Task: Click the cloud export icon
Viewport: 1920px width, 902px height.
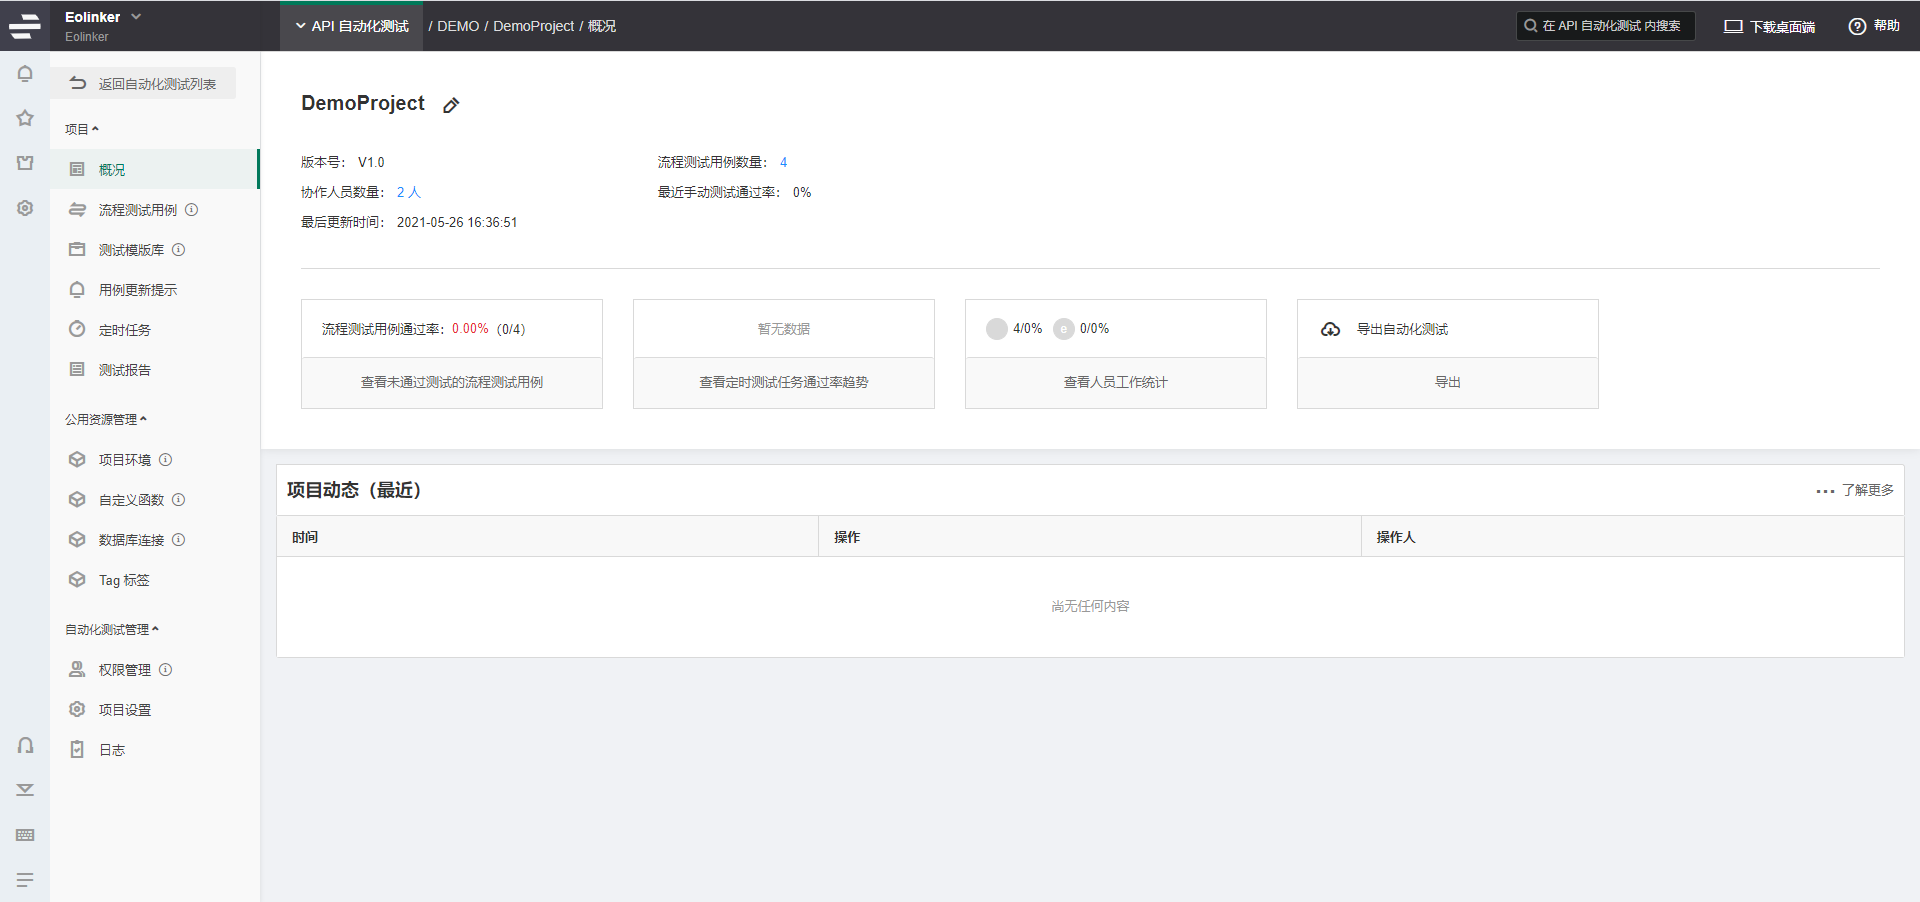Action: click(1330, 329)
